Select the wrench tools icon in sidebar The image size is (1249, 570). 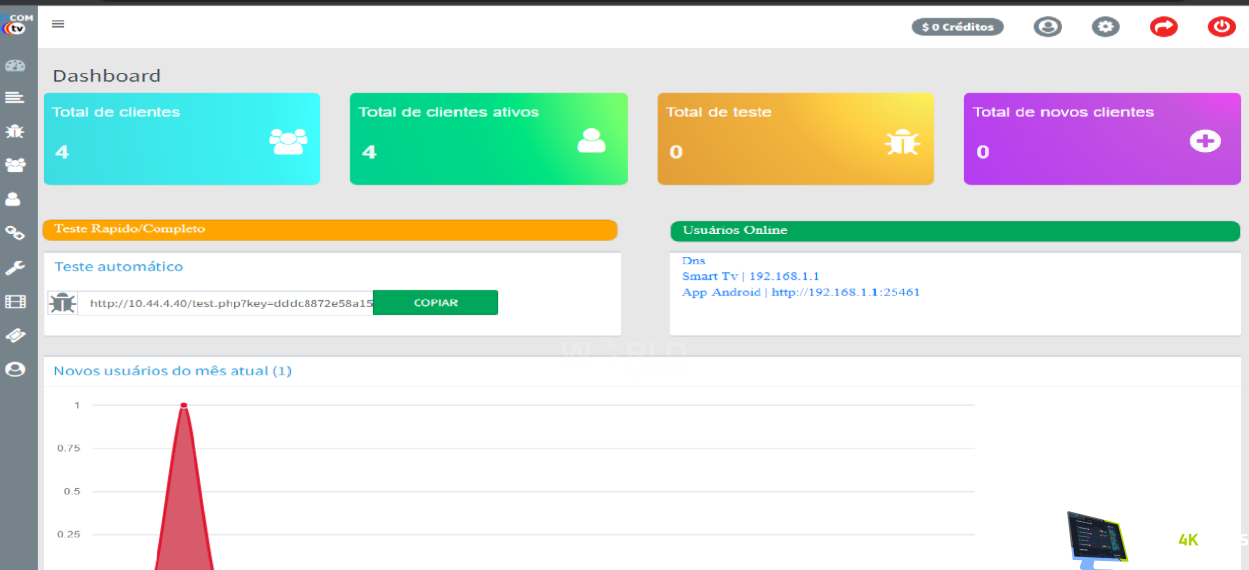[15, 267]
